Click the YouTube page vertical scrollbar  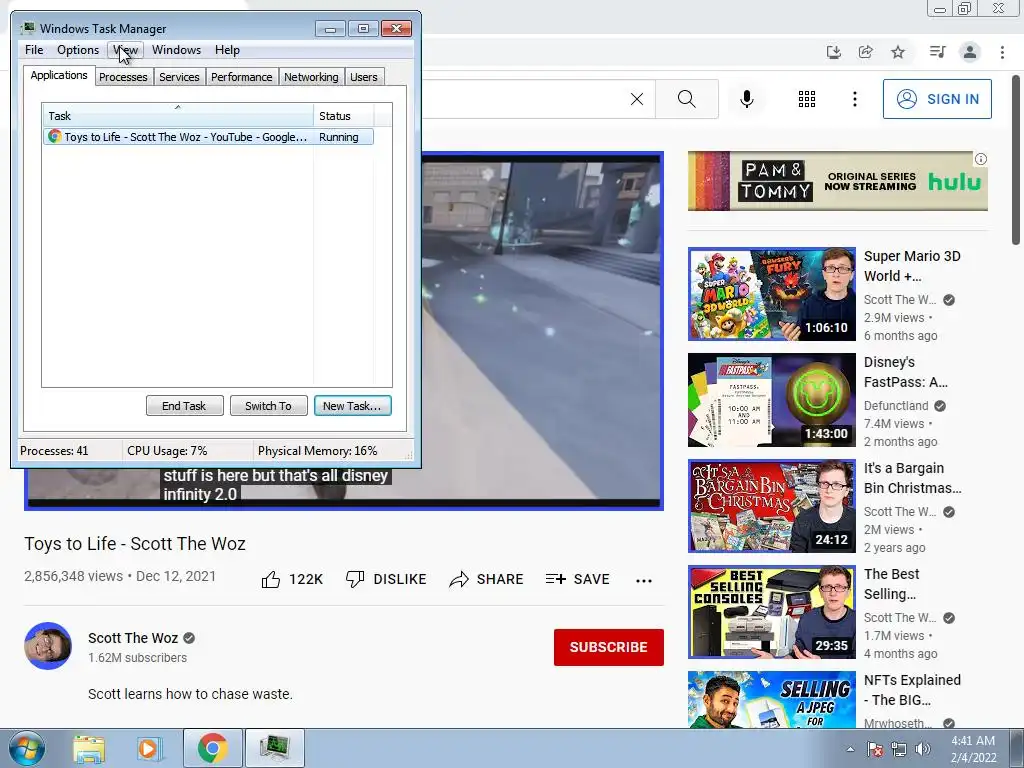(1016, 160)
